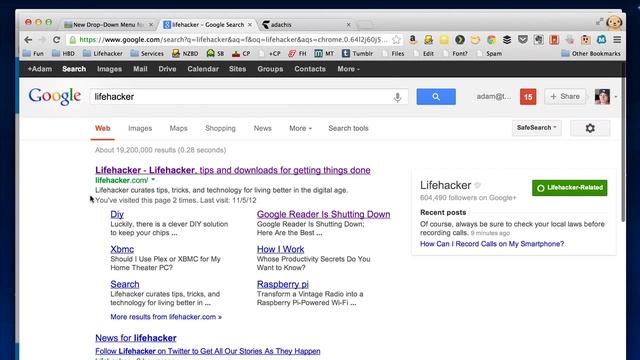Click the Google logo
This screenshot has width=640, height=360.
(55, 97)
